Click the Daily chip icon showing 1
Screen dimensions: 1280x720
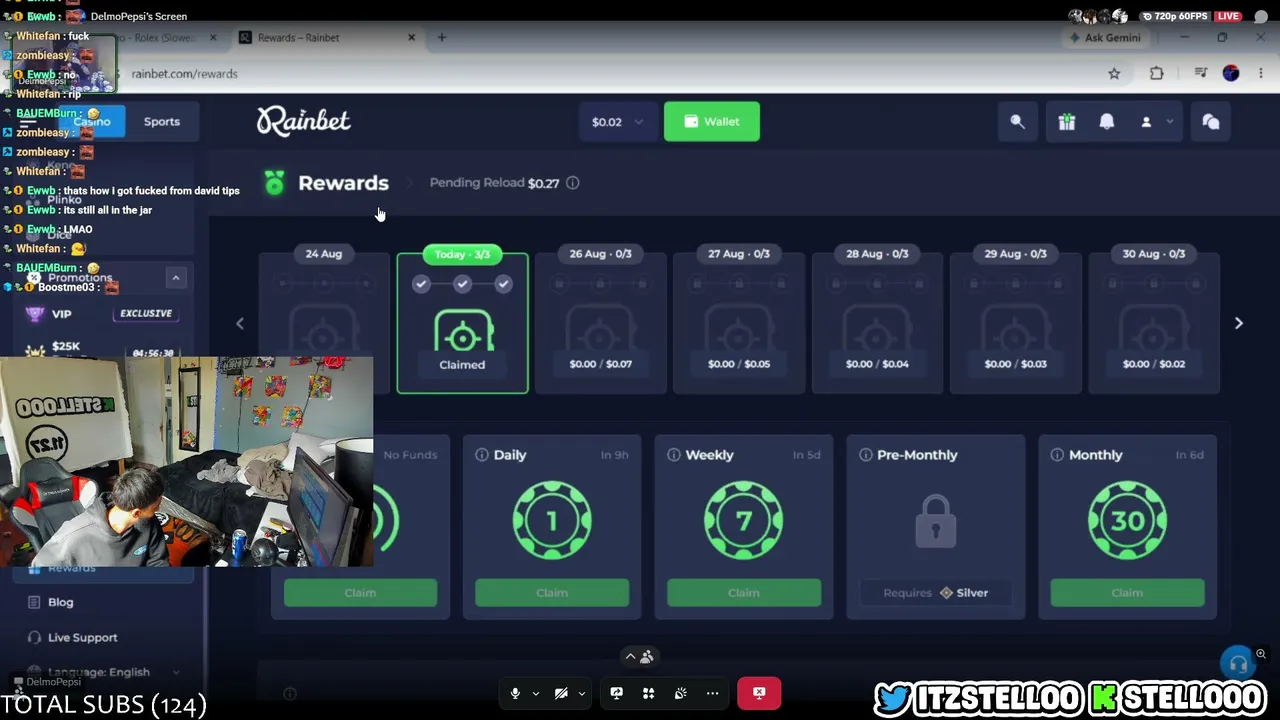[x=552, y=520]
